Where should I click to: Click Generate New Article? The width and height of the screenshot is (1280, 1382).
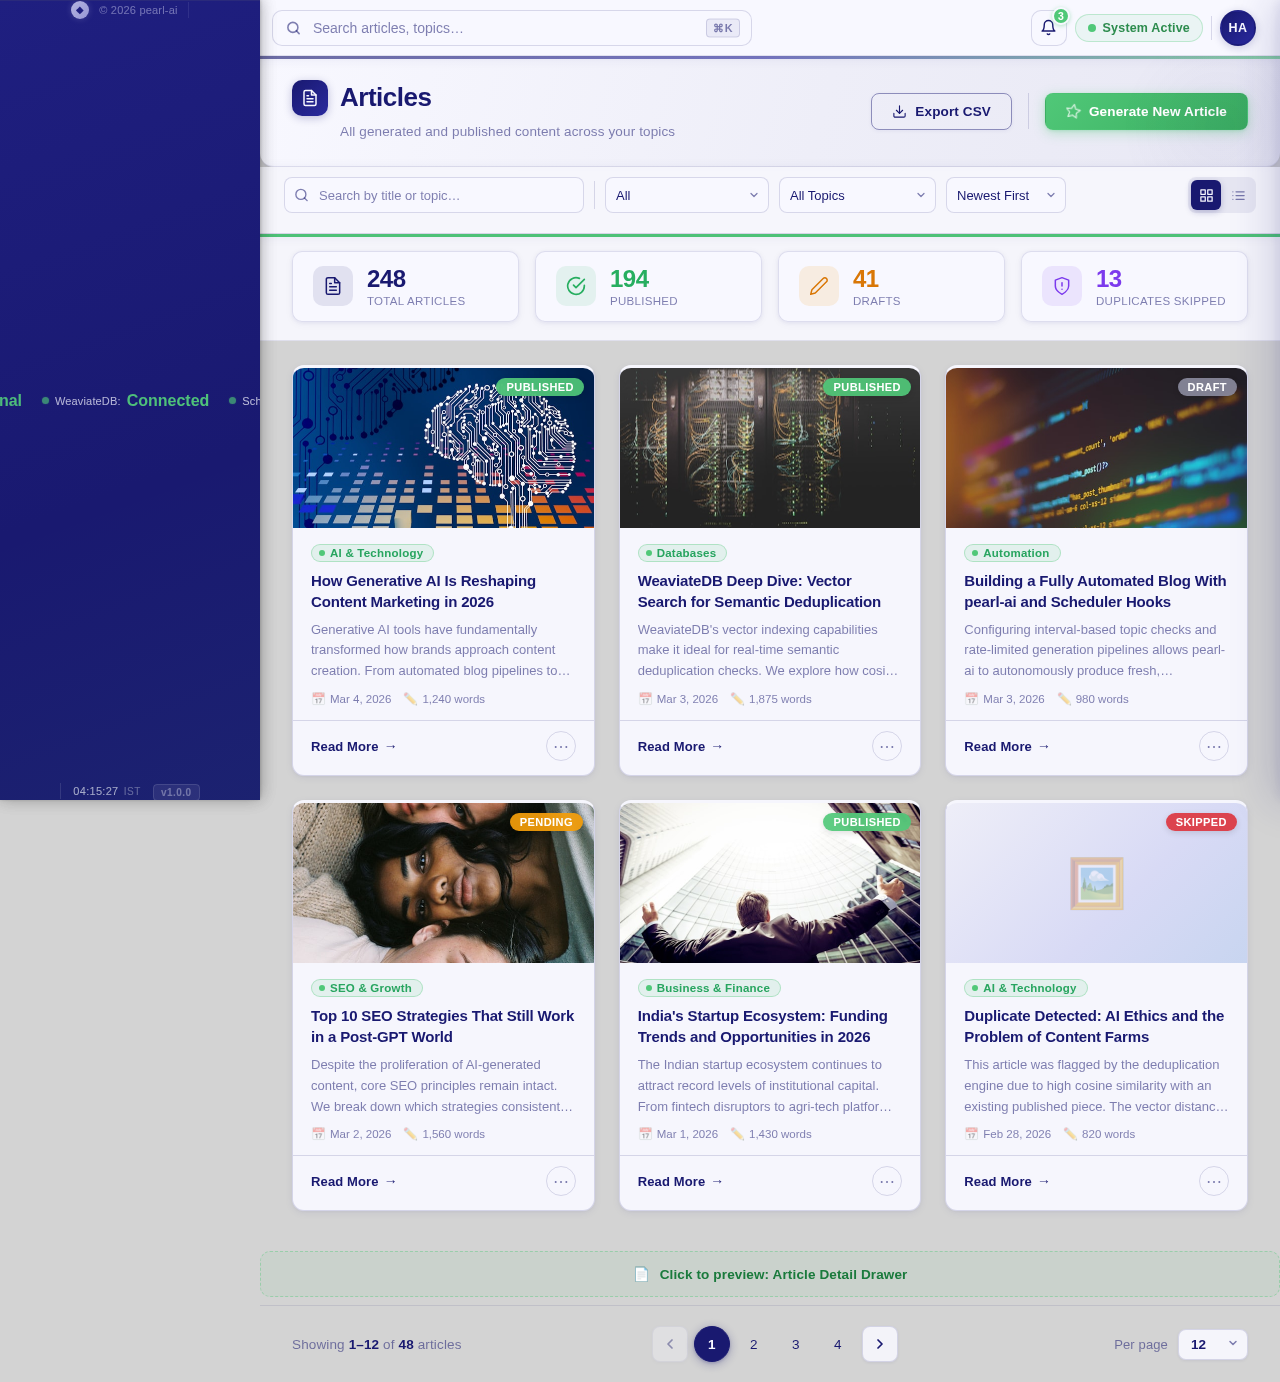pos(1146,111)
